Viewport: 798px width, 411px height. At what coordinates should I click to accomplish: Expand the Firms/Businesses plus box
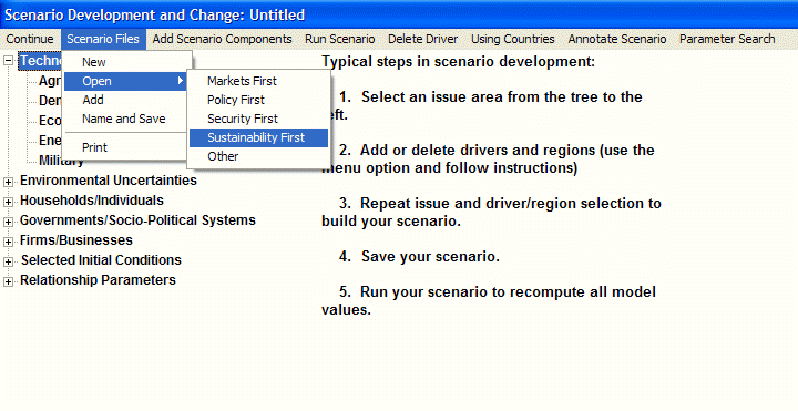[10, 241]
